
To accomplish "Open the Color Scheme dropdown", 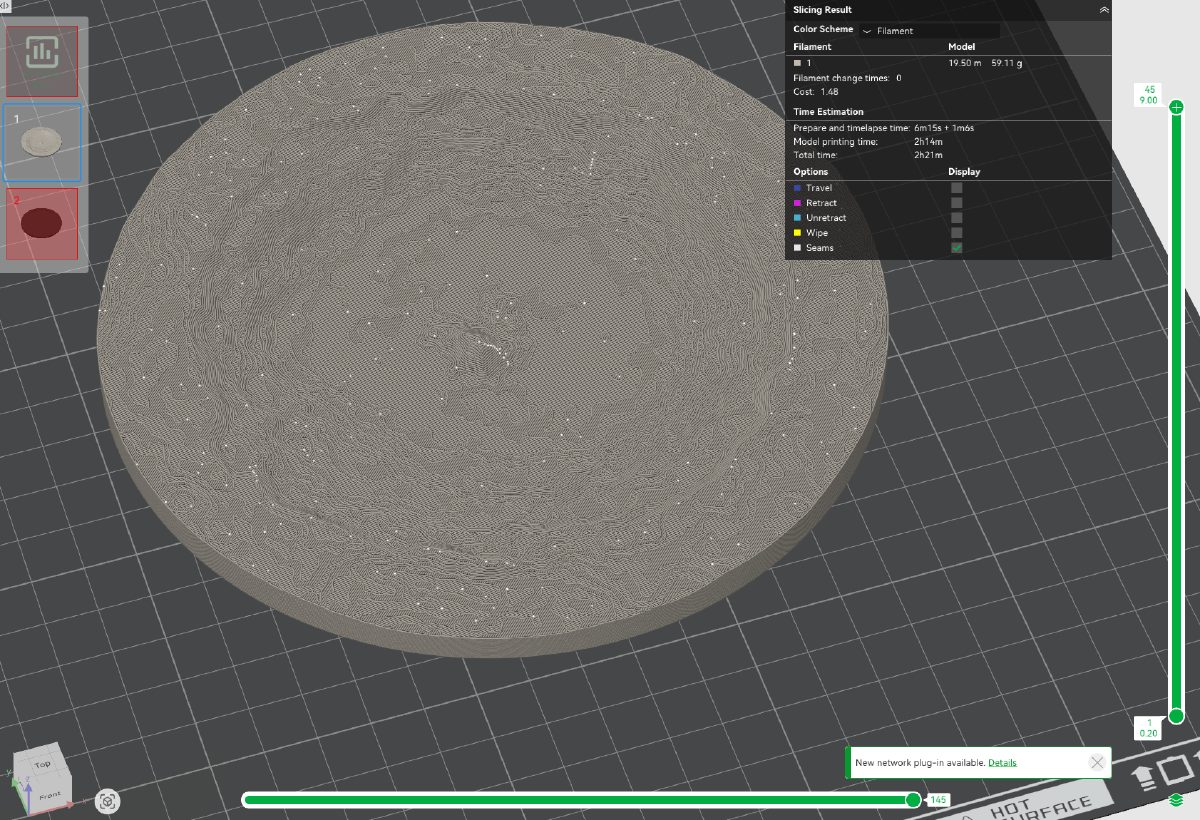I will point(929,30).
